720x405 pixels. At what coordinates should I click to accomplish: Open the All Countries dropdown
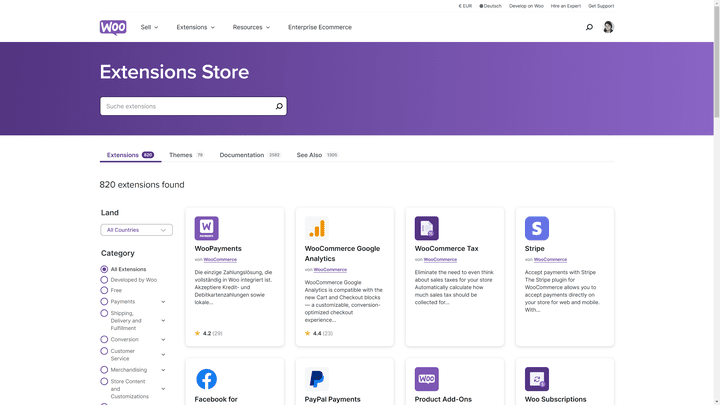tap(136, 230)
